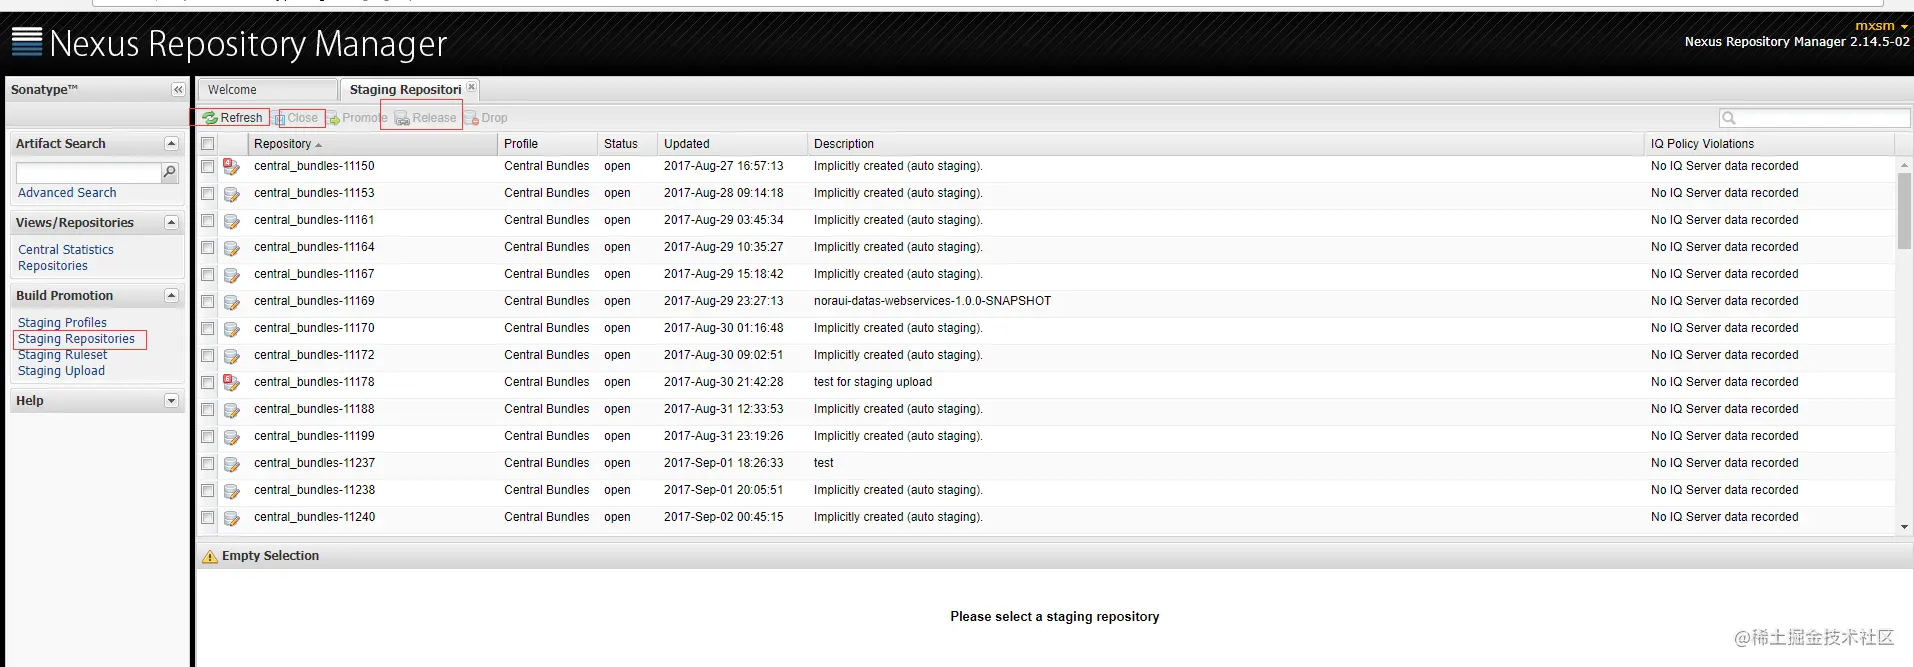Click repository icon for central_bundles-11237
Viewport: 1914px width, 667px height.
(x=231, y=464)
